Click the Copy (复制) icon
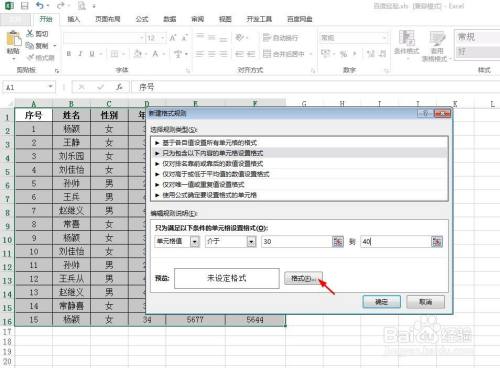The image size is (500, 368). (x=30, y=45)
